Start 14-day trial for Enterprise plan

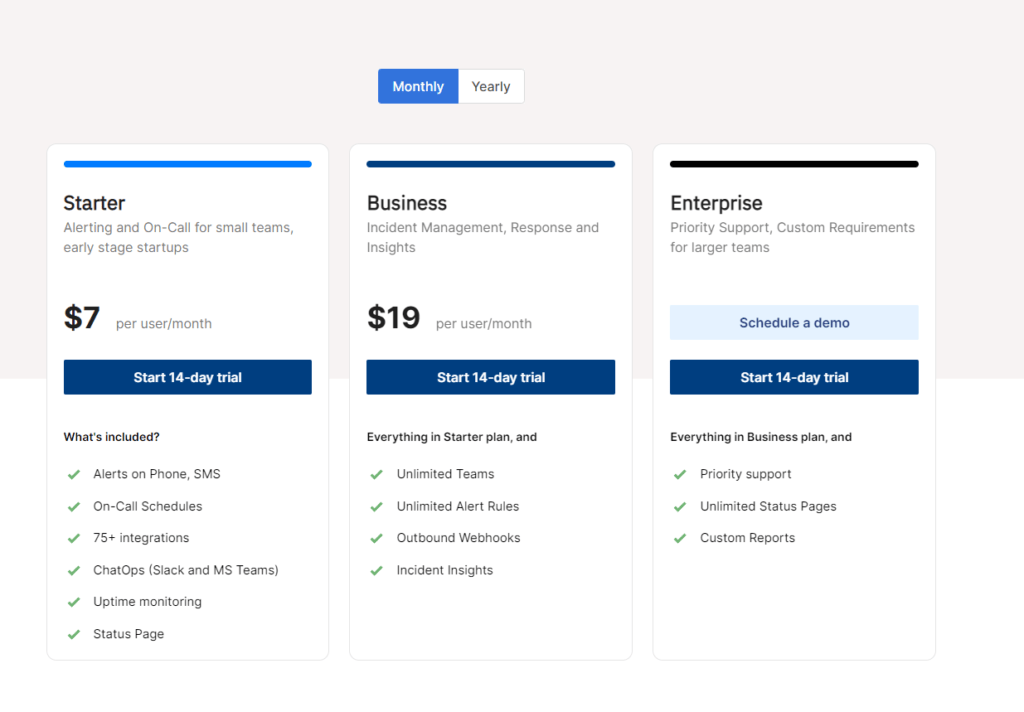tap(794, 377)
